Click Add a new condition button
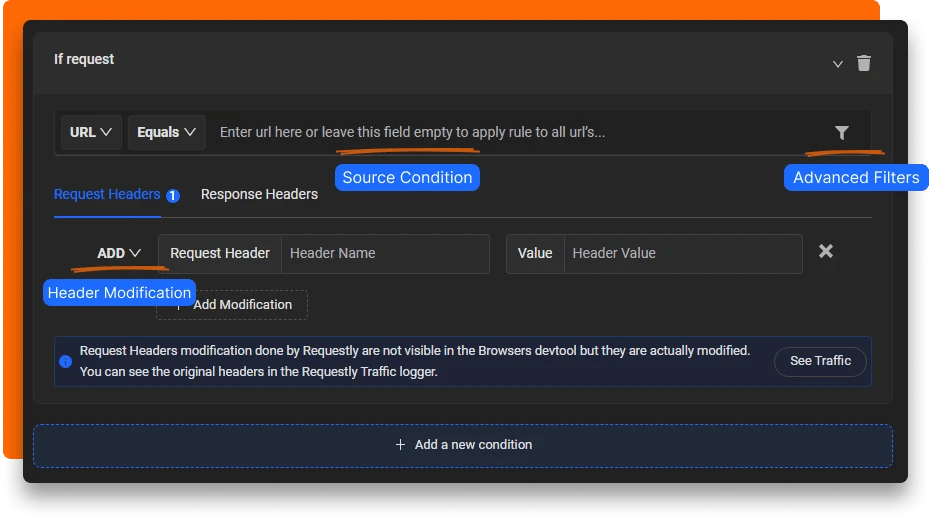Screen dimensions: 931x520 click(x=463, y=445)
